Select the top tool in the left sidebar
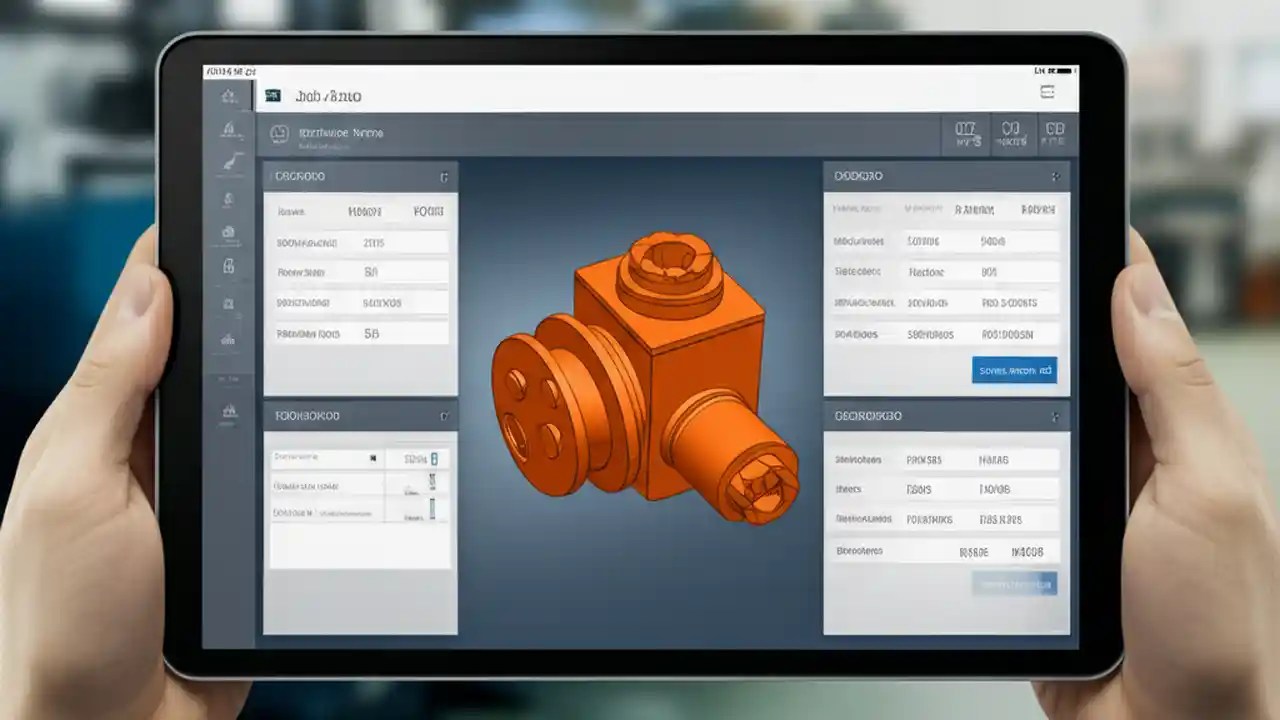The height and width of the screenshot is (720, 1280). [x=230, y=95]
